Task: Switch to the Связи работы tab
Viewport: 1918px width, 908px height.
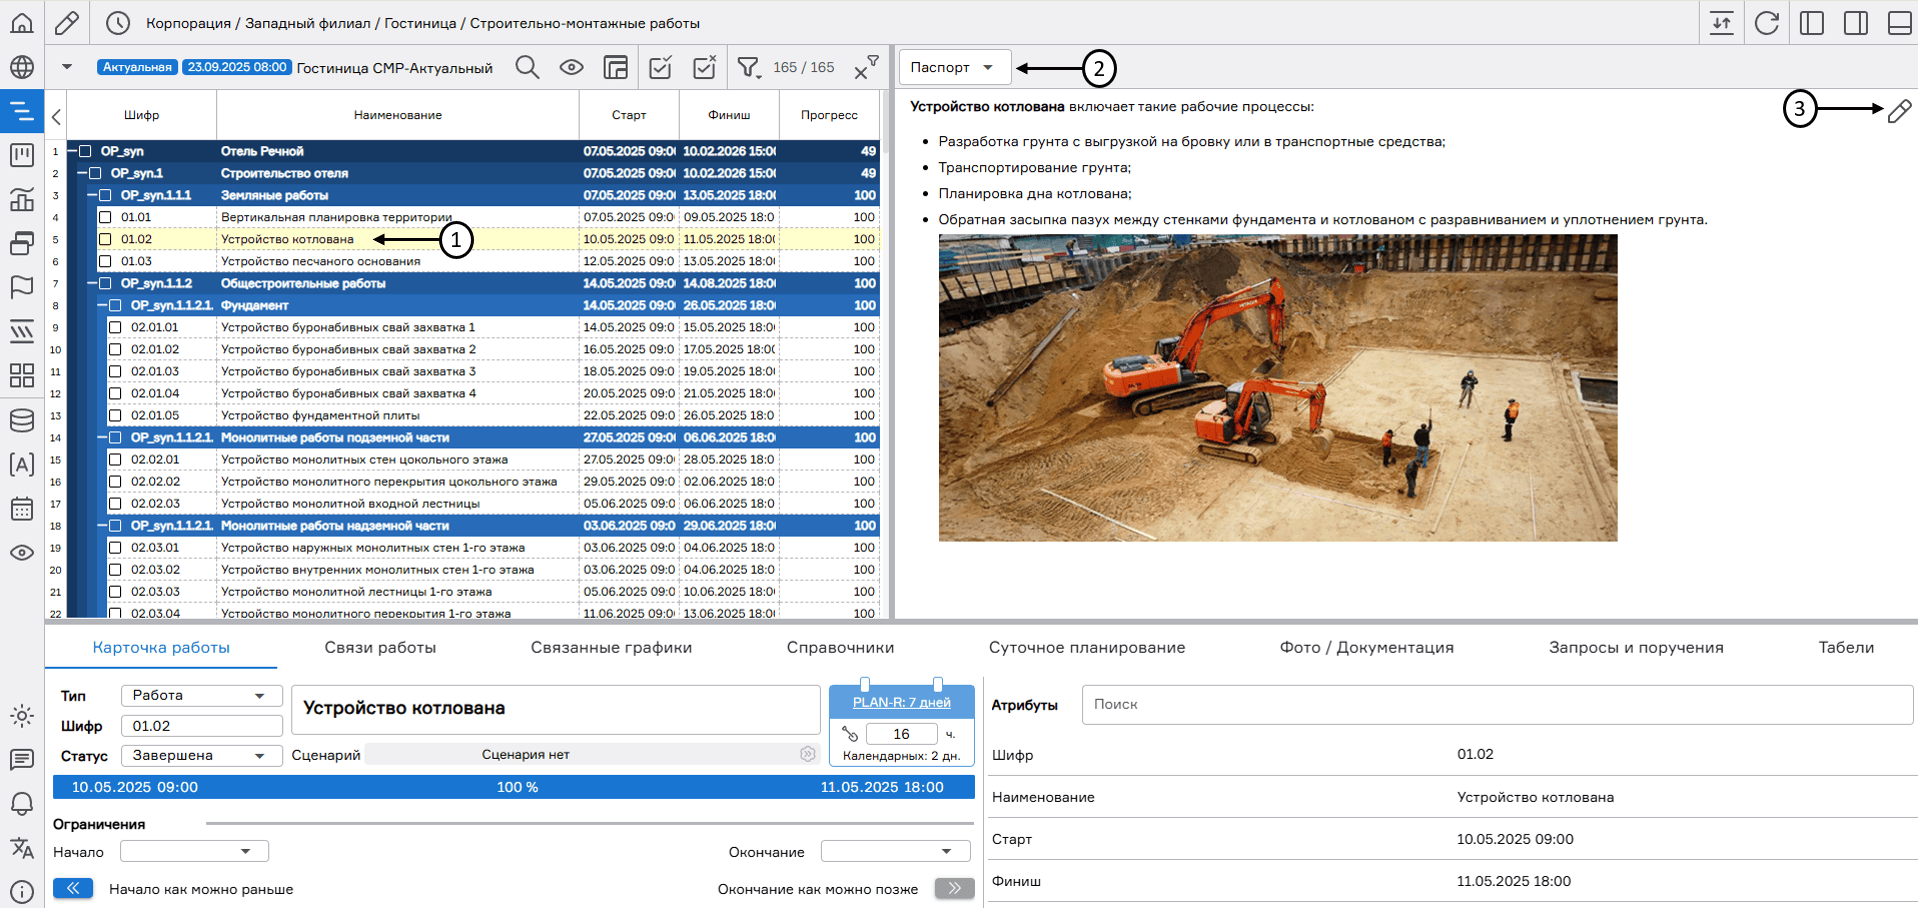Action: click(380, 647)
